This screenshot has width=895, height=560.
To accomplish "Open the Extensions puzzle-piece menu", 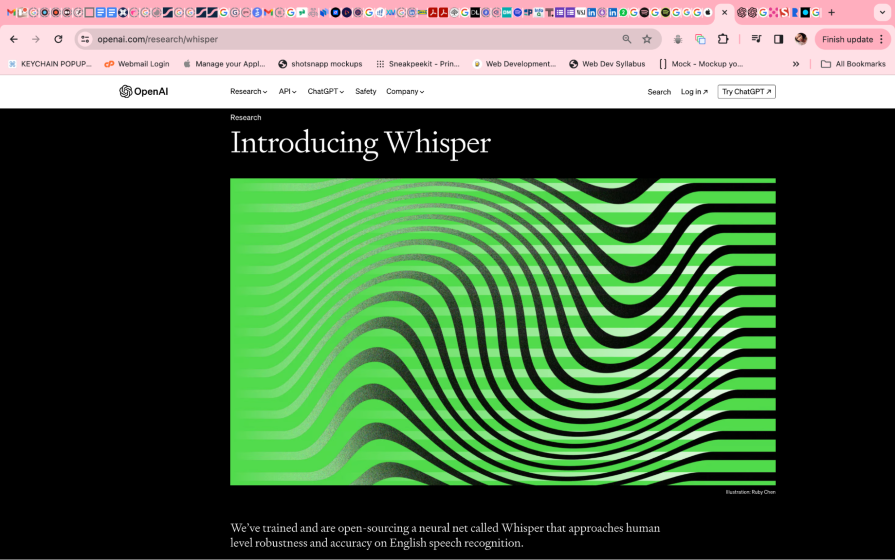I will (723, 39).
